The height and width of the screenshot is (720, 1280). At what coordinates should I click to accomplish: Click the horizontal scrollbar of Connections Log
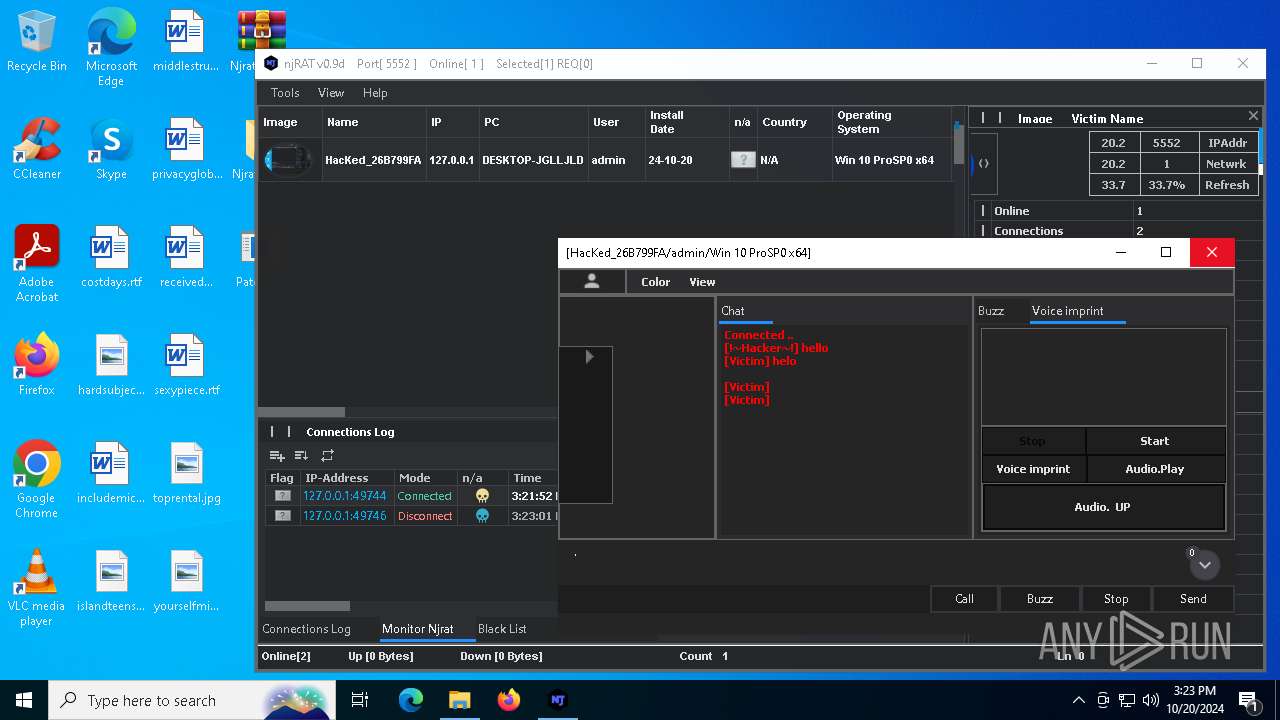point(307,606)
